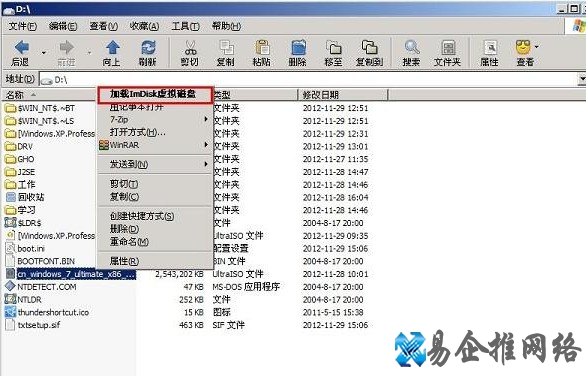Open the Views (查看) dropdown arrow
Screen dimensions: 586x376
click(x=537, y=47)
